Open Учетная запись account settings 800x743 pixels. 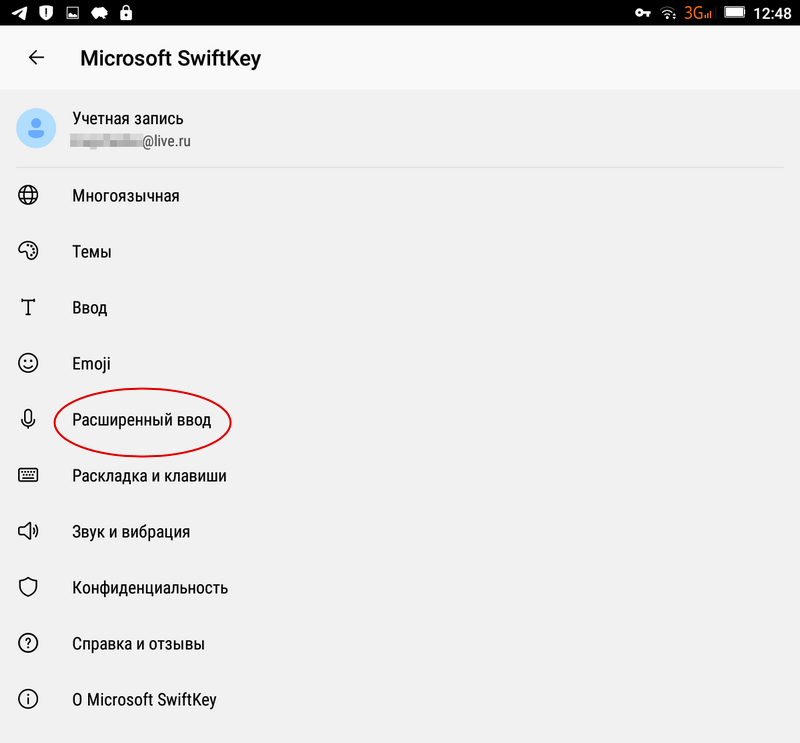pos(400,128)
